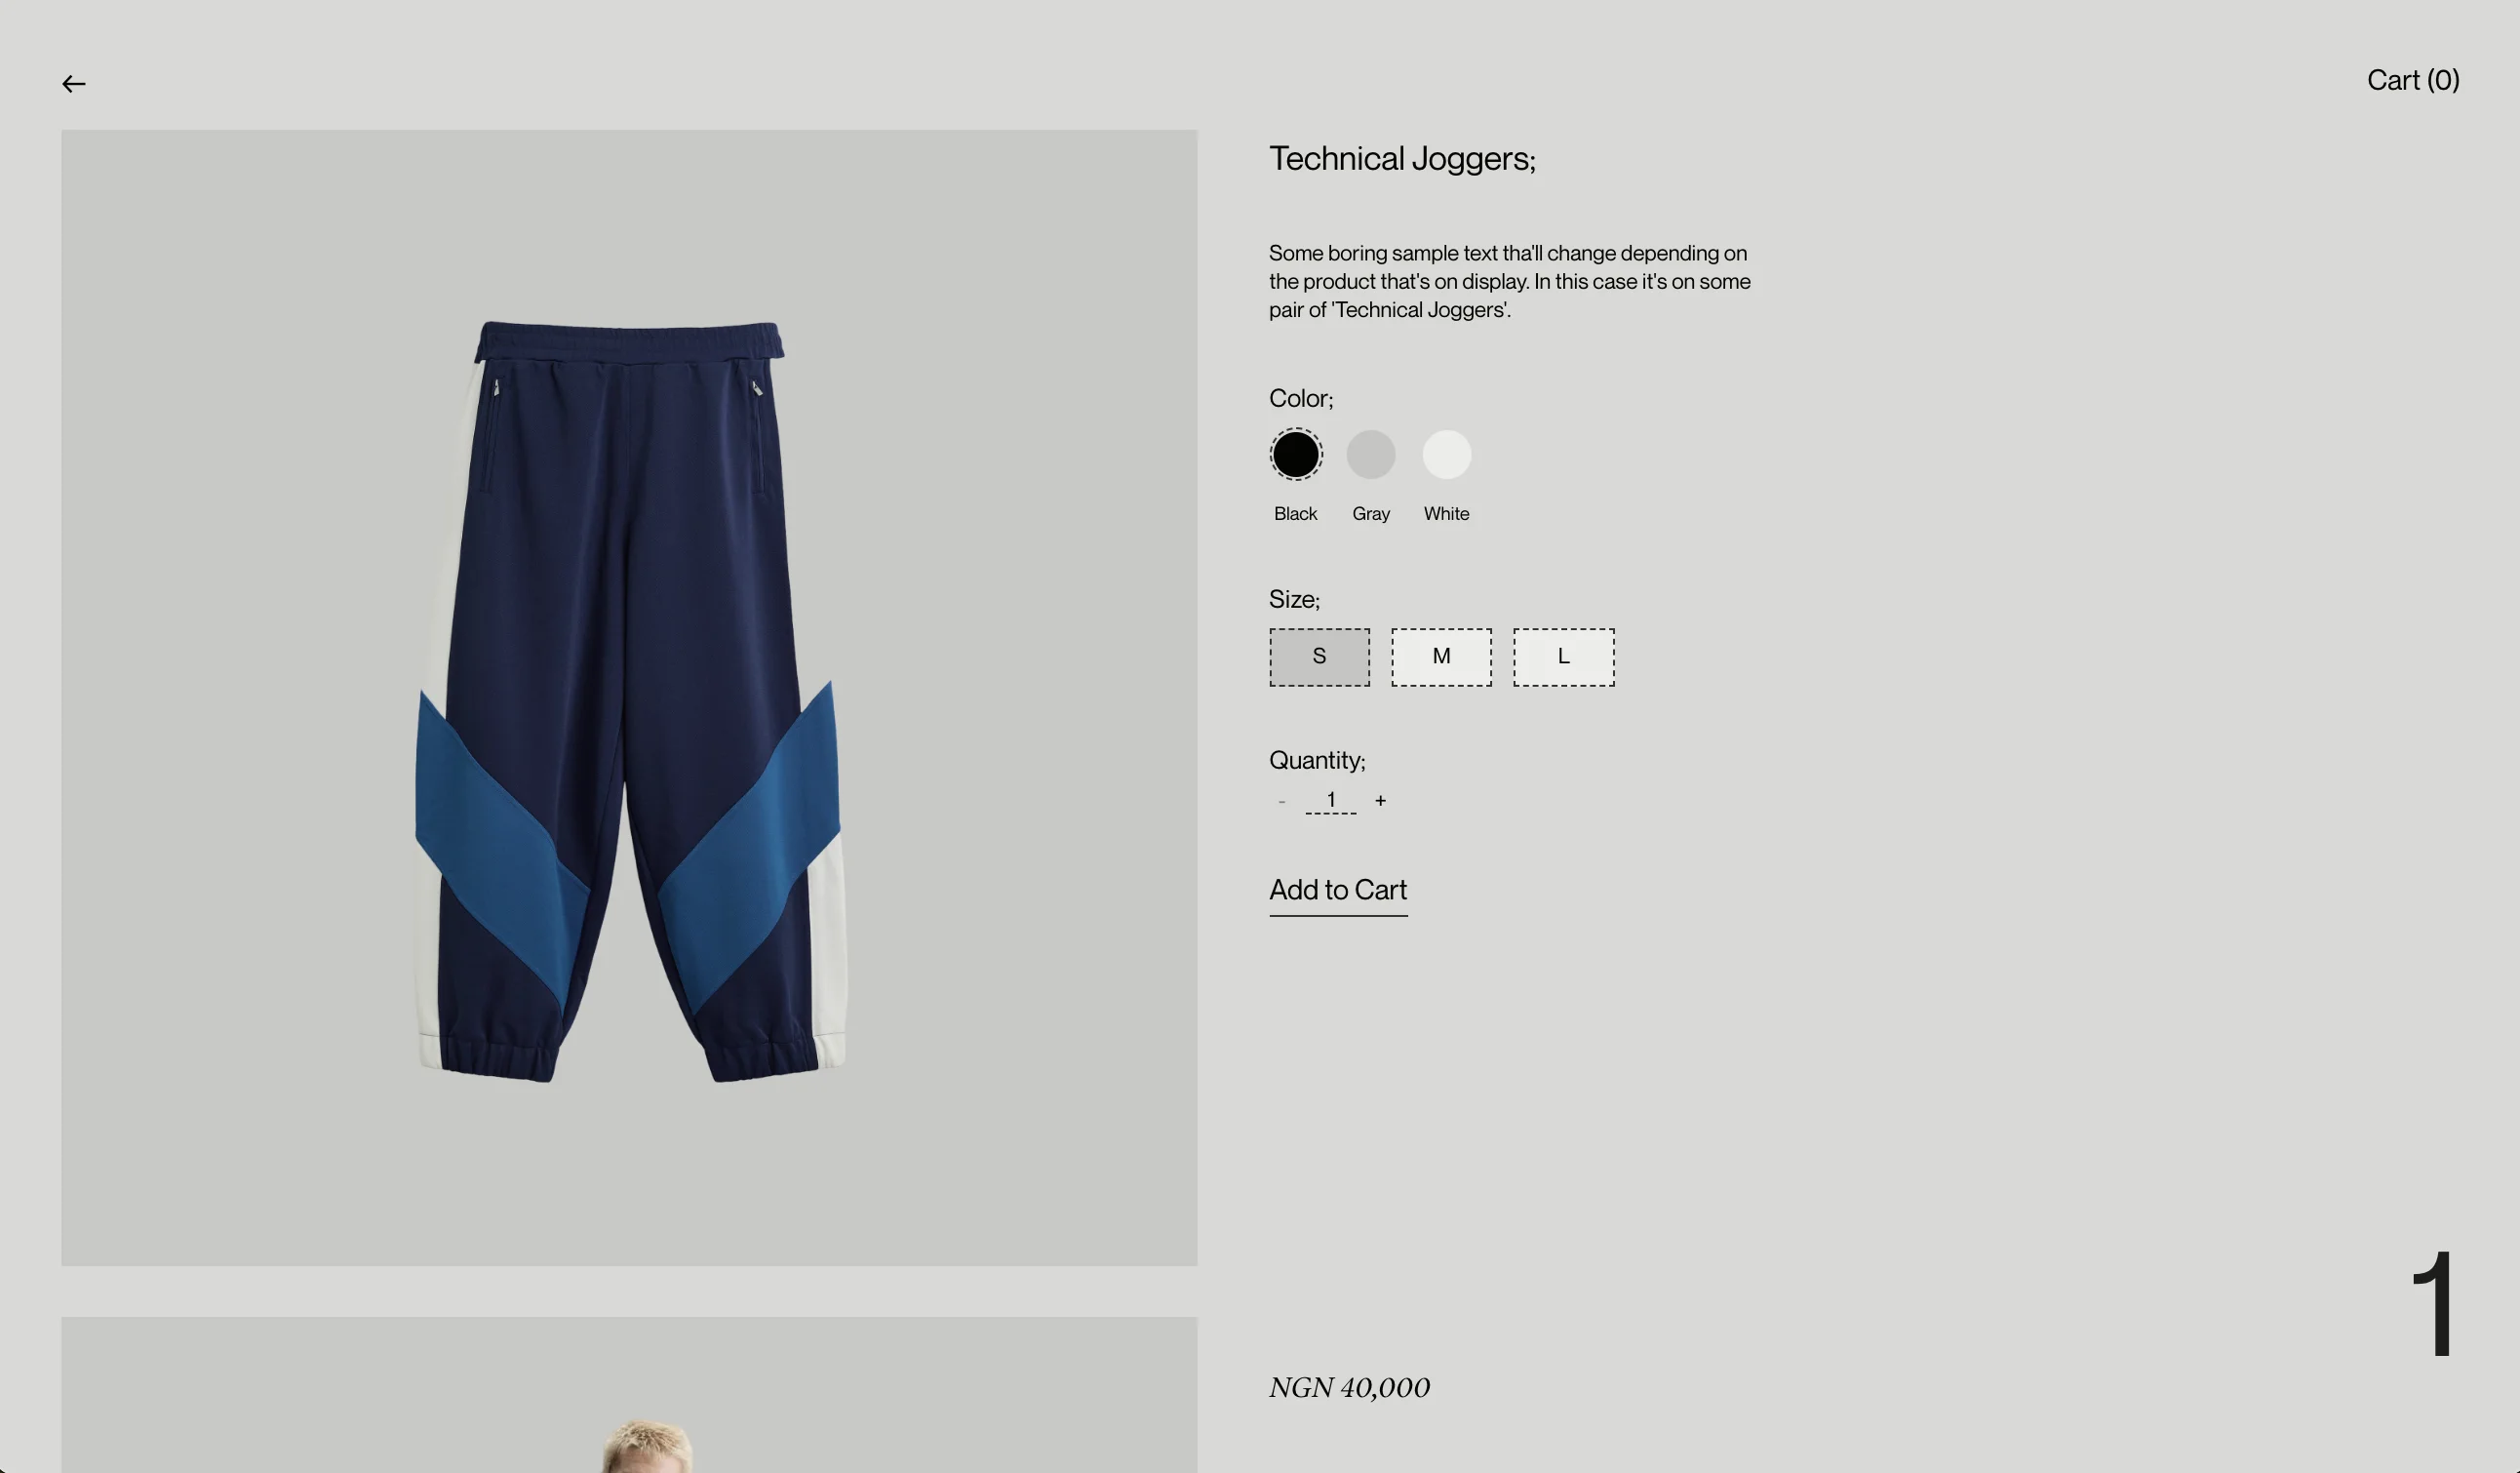Click the 'Gray' color label
Screen dimensions: 2520x1473
coord(1371,514)
